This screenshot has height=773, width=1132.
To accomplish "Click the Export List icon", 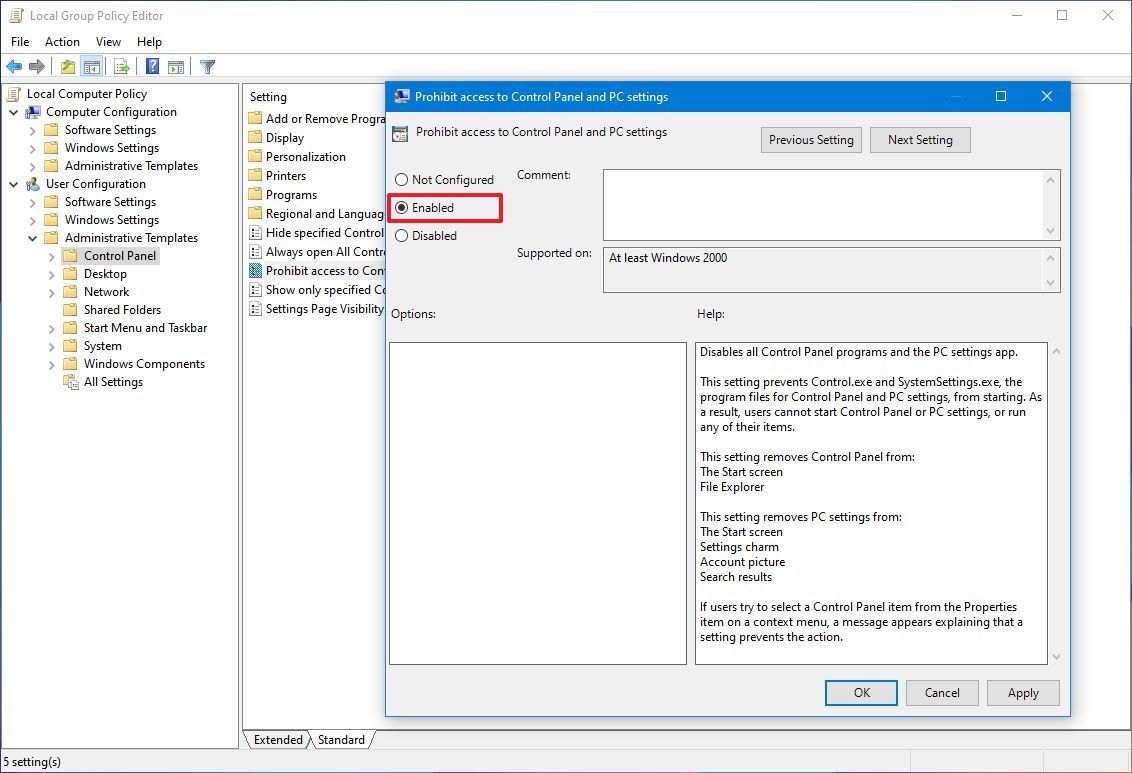I will click(119, 66).
